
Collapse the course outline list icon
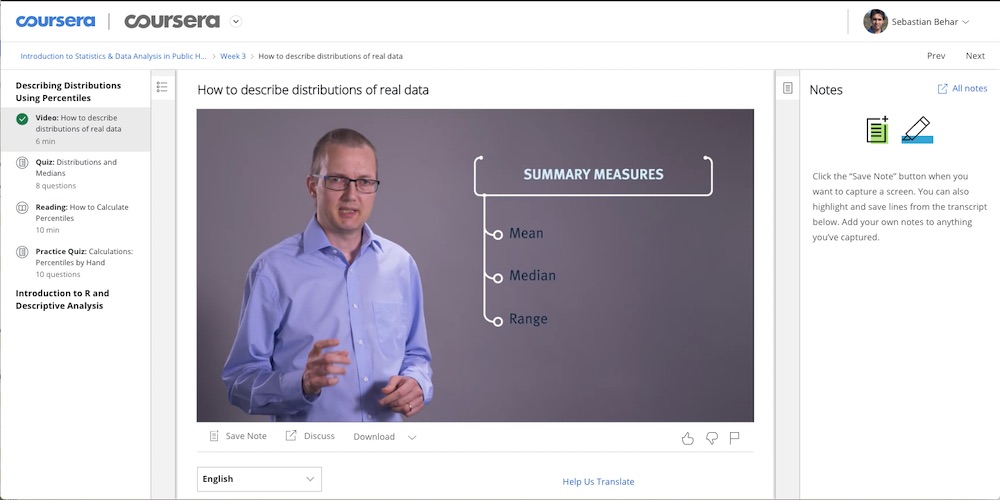coord(162,87)
